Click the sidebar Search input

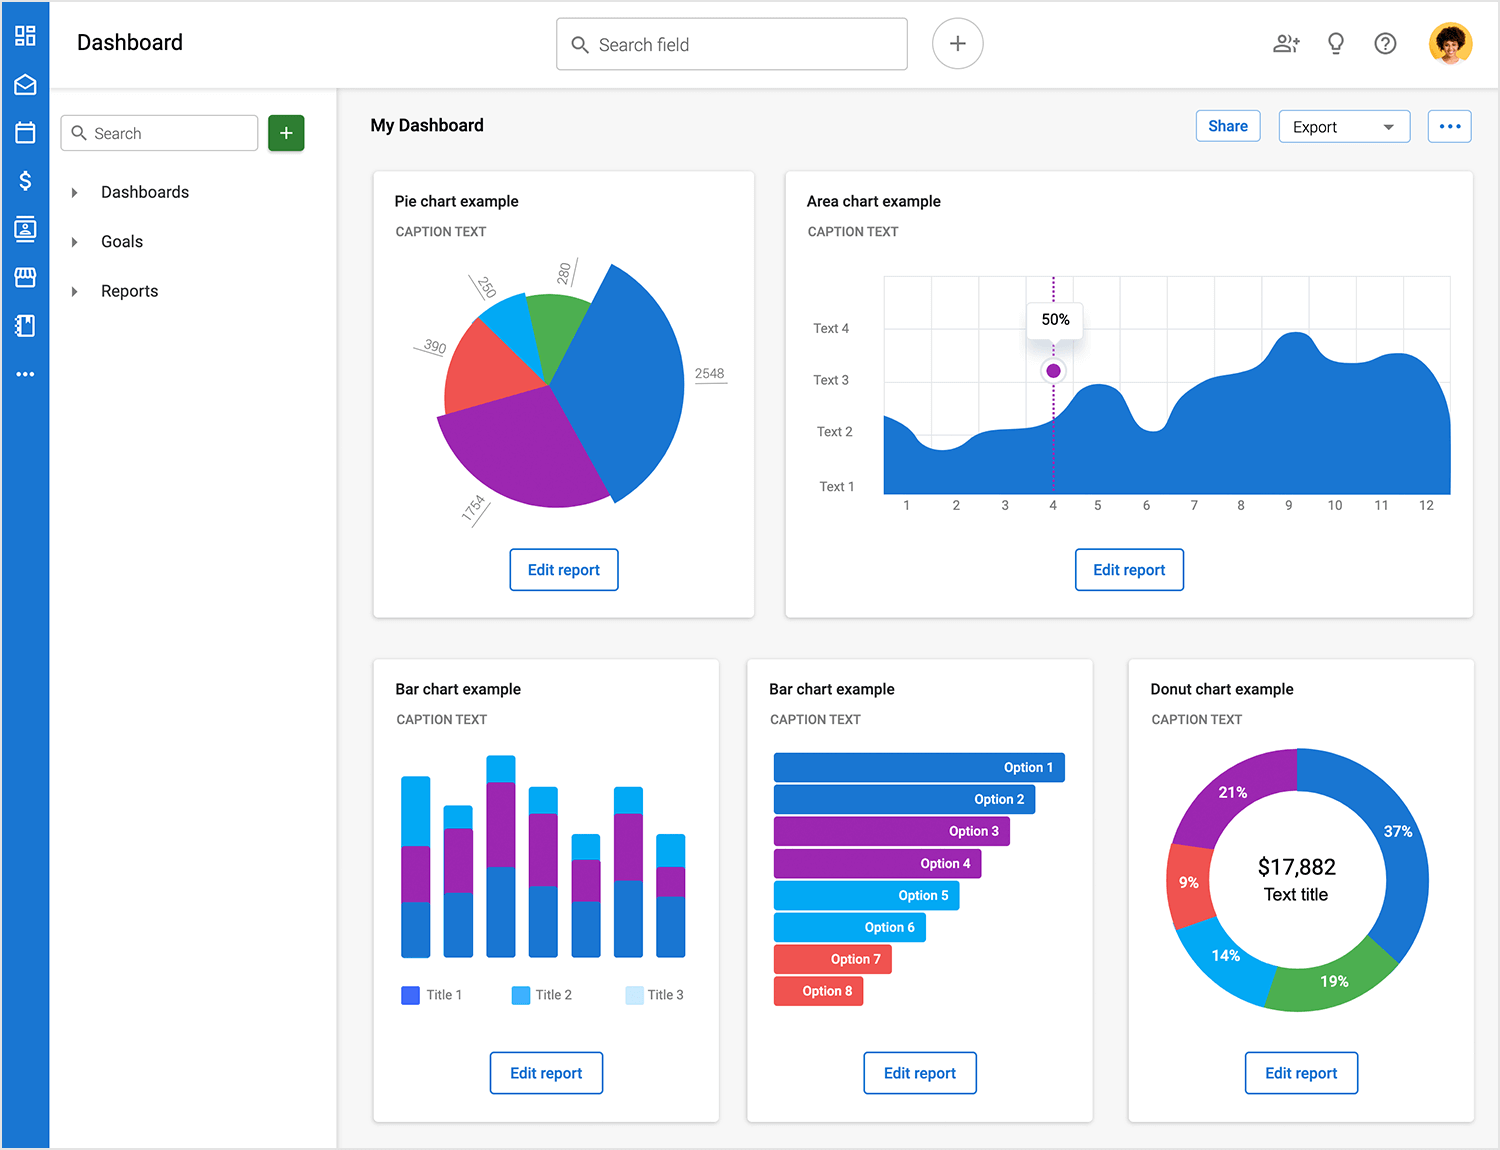(160, 133)
